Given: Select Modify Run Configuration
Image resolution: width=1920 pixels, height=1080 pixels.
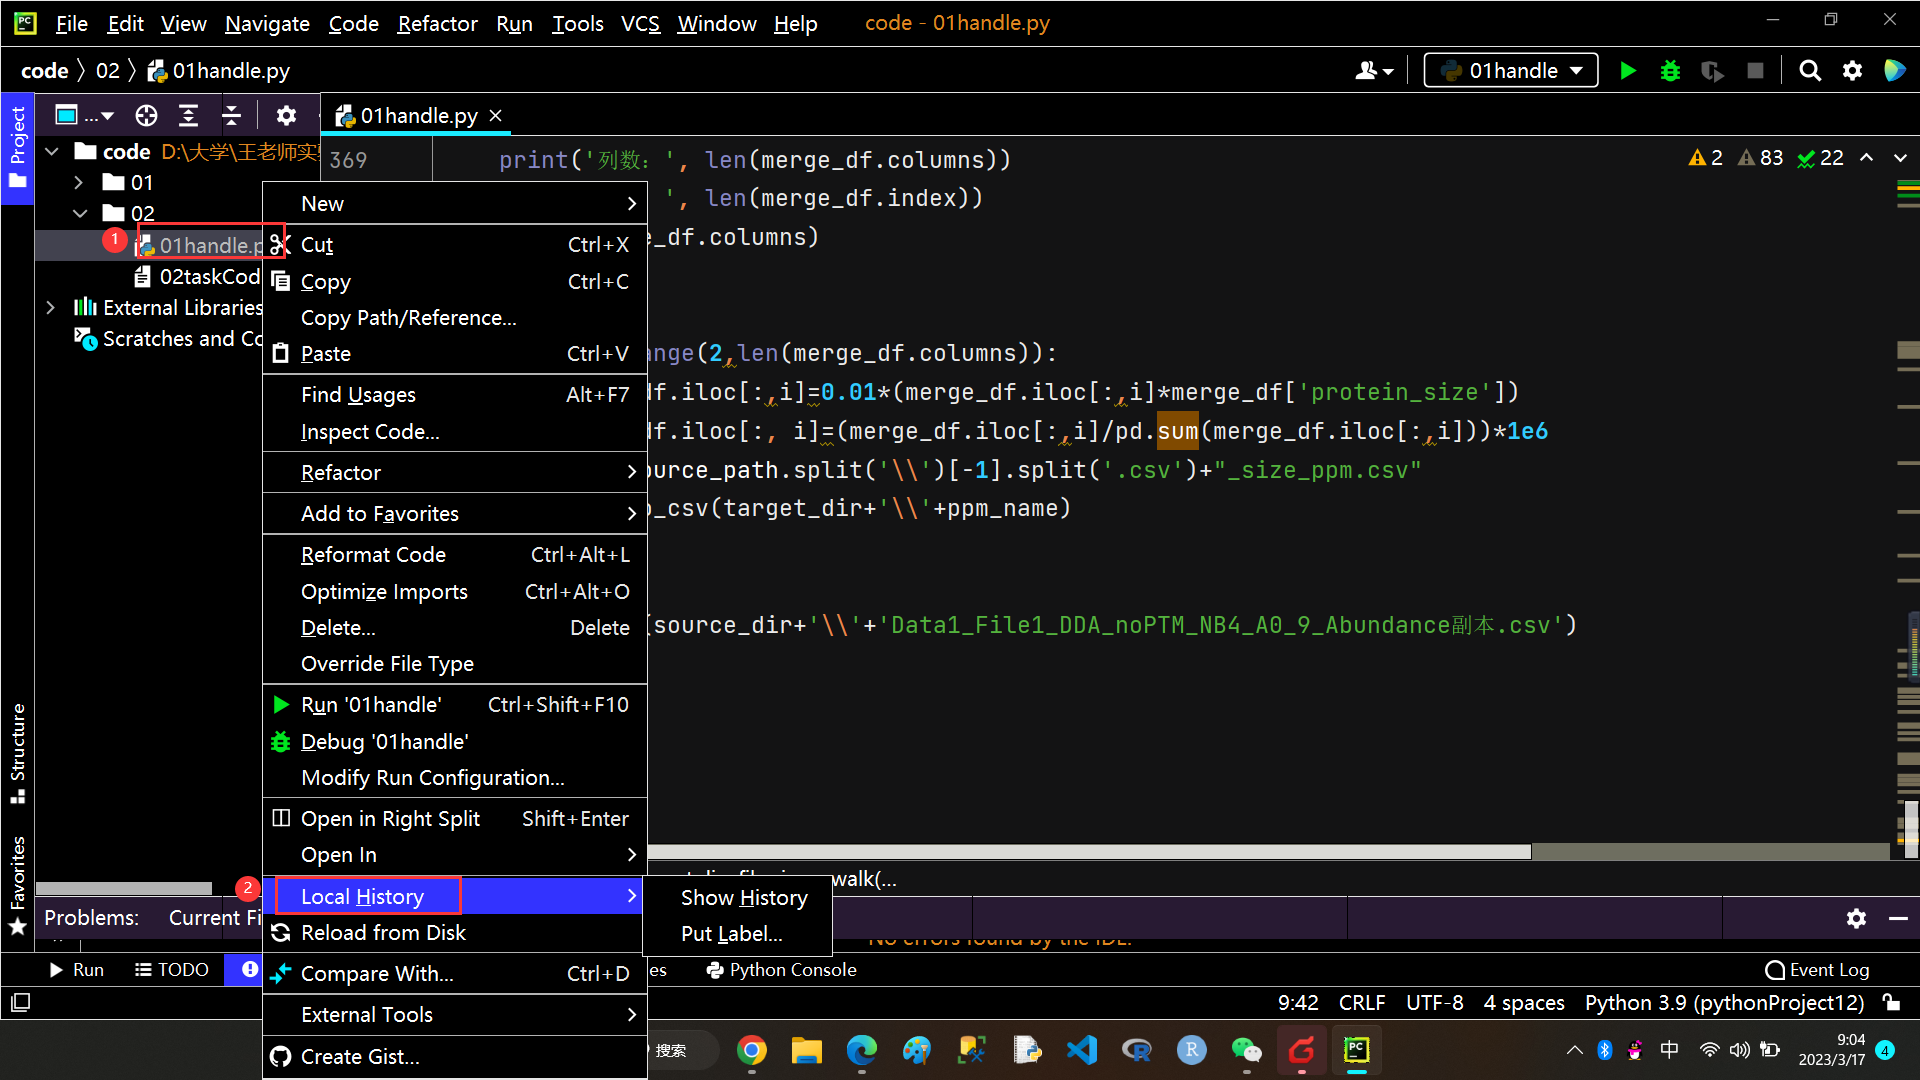Looking at the screenshot, I should click(455, 778).
